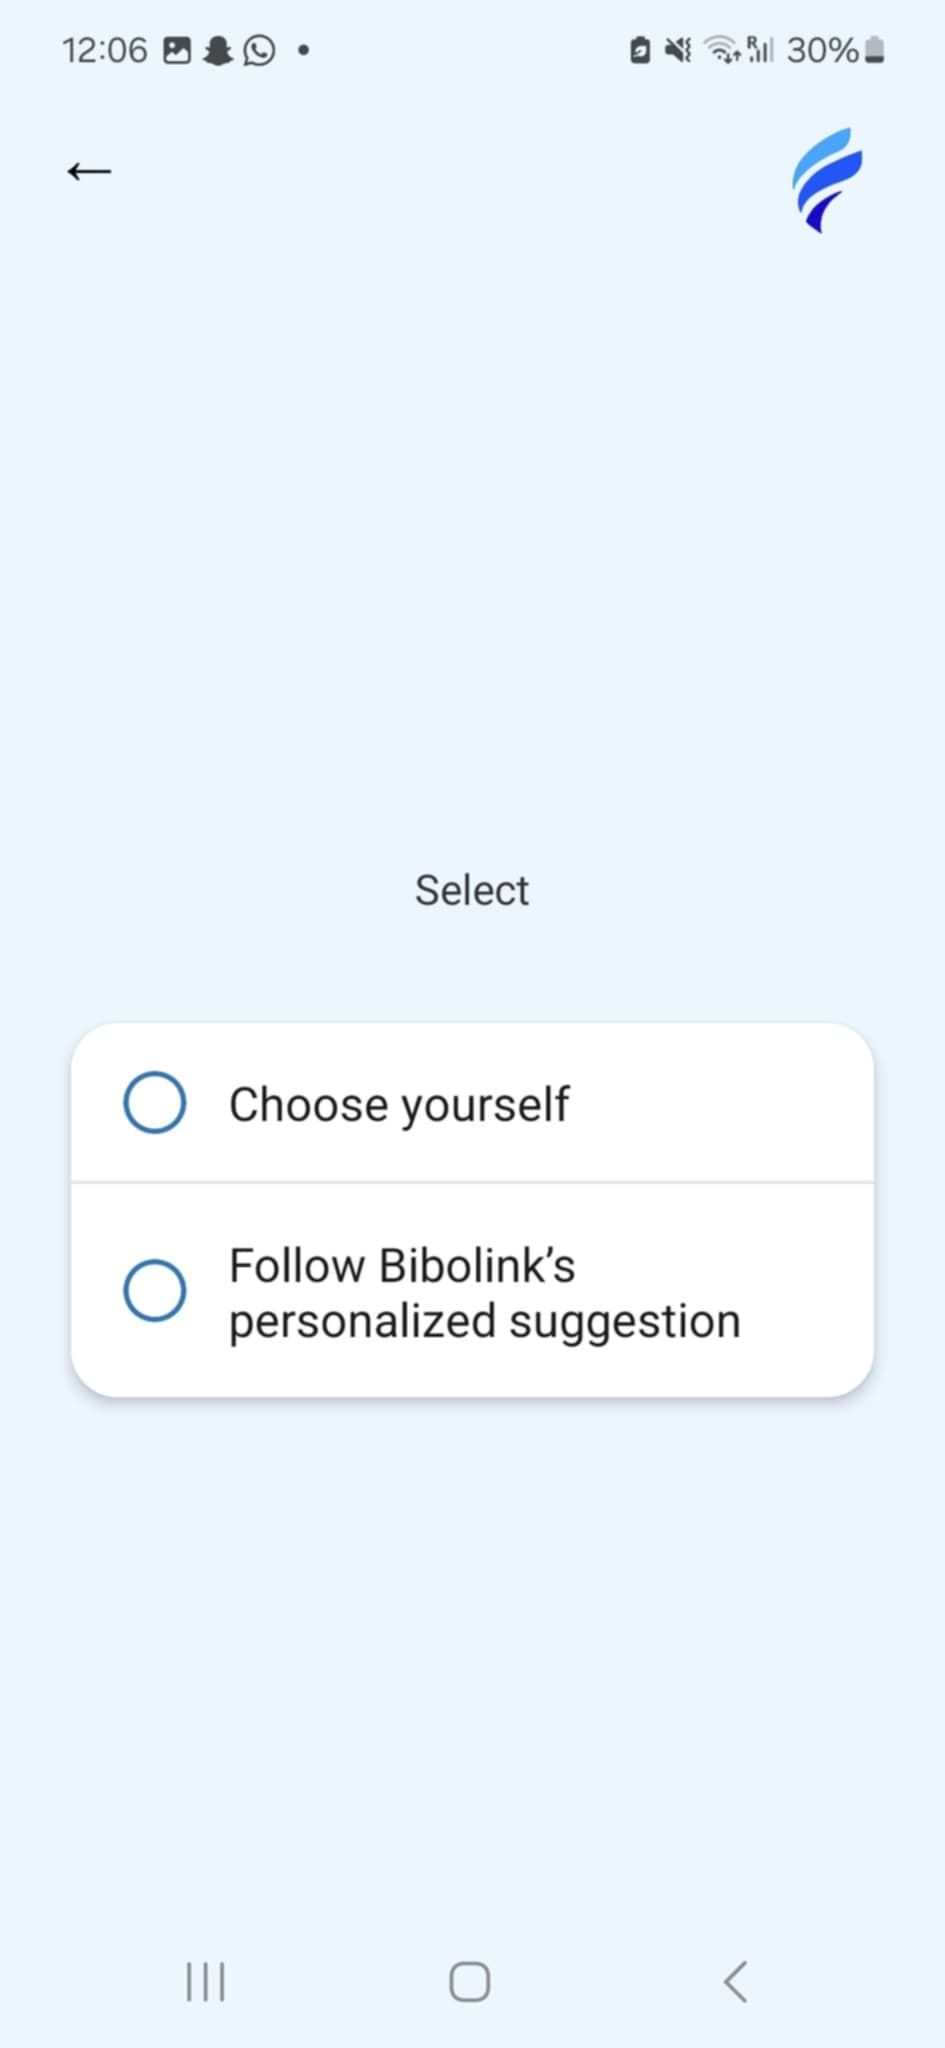Viewport: 945px width, 2048px height.
Task: Tap the Select heading text
Action: [x=472, y=890]
